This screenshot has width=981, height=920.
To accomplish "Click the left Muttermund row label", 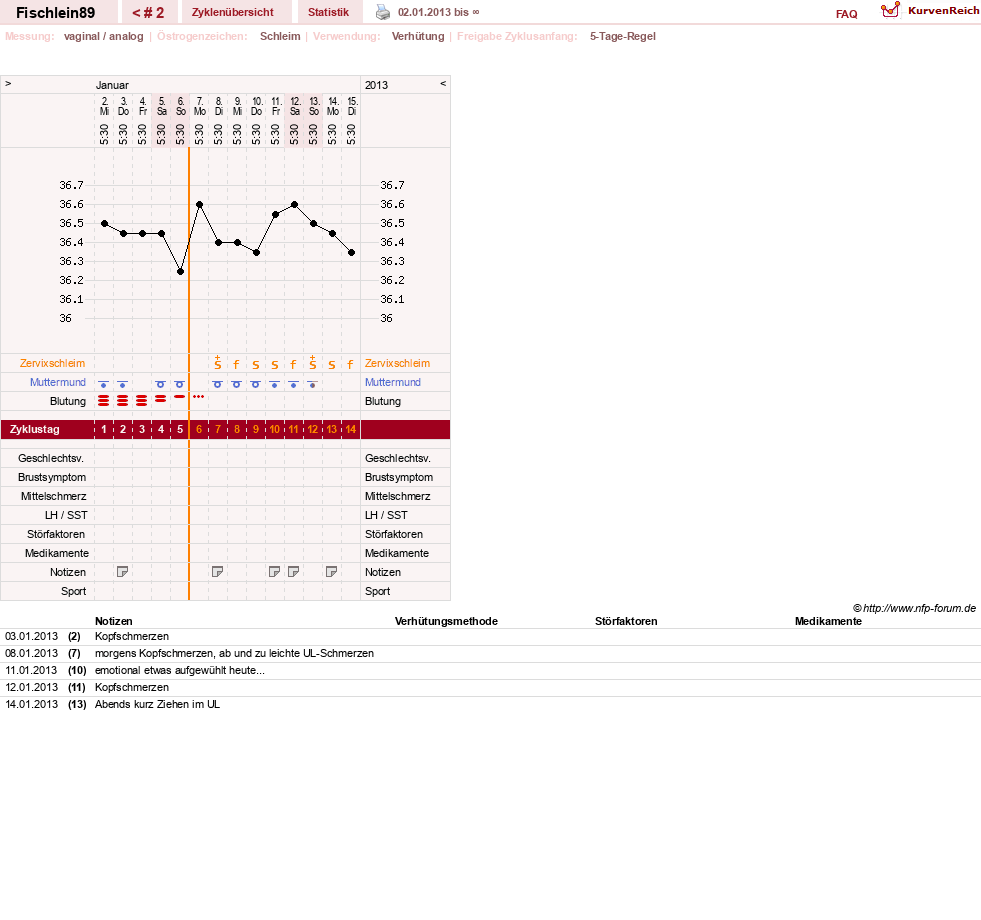I will (x=58, y=382).
